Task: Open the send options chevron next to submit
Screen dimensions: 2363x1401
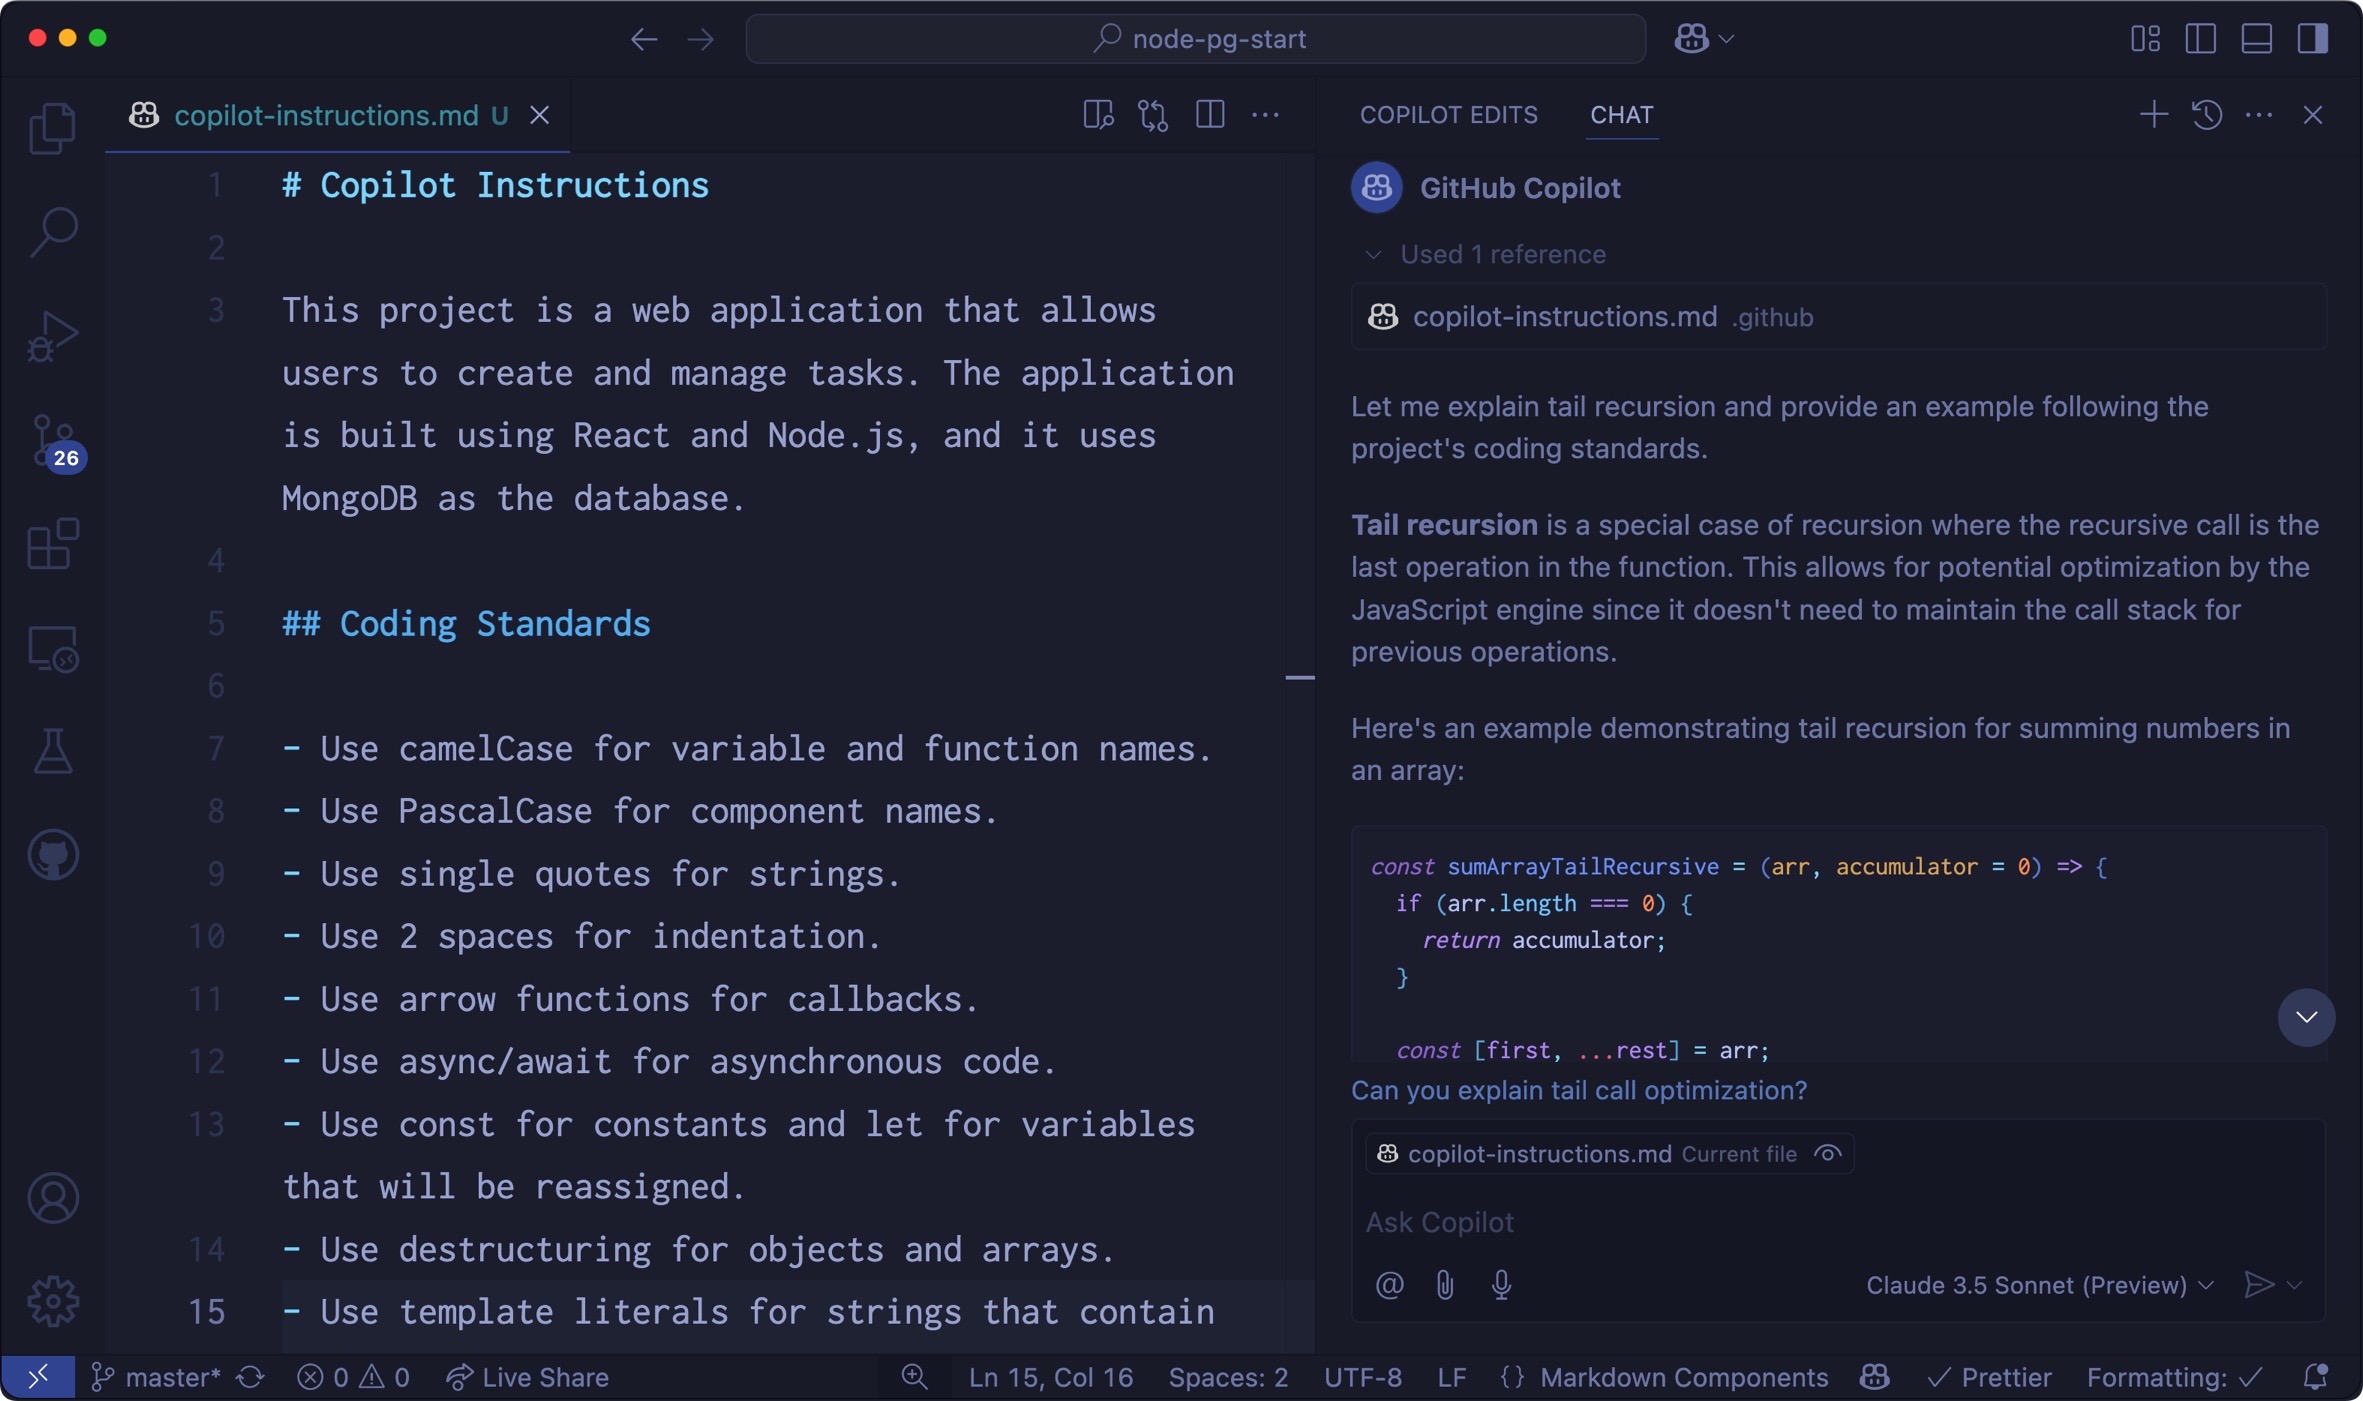Action: [2295, 1285]
